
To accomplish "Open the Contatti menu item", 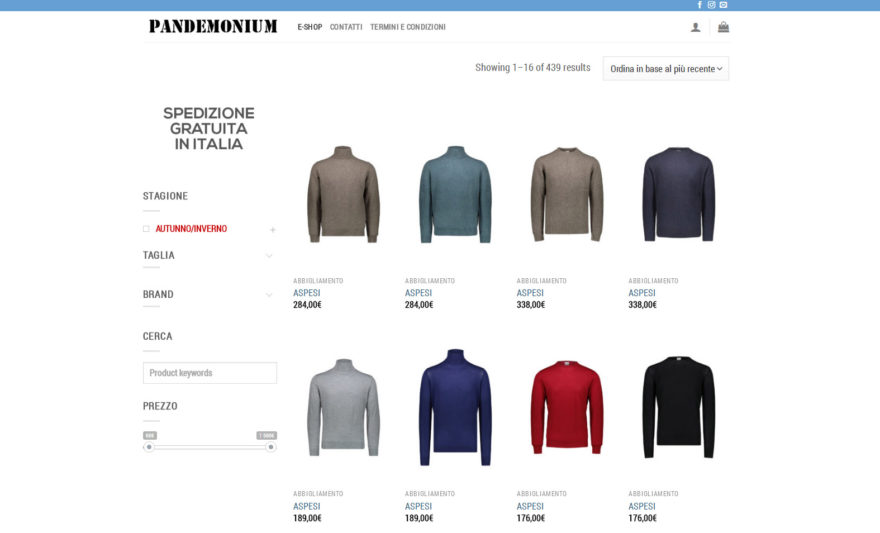I will click(346, 27).
